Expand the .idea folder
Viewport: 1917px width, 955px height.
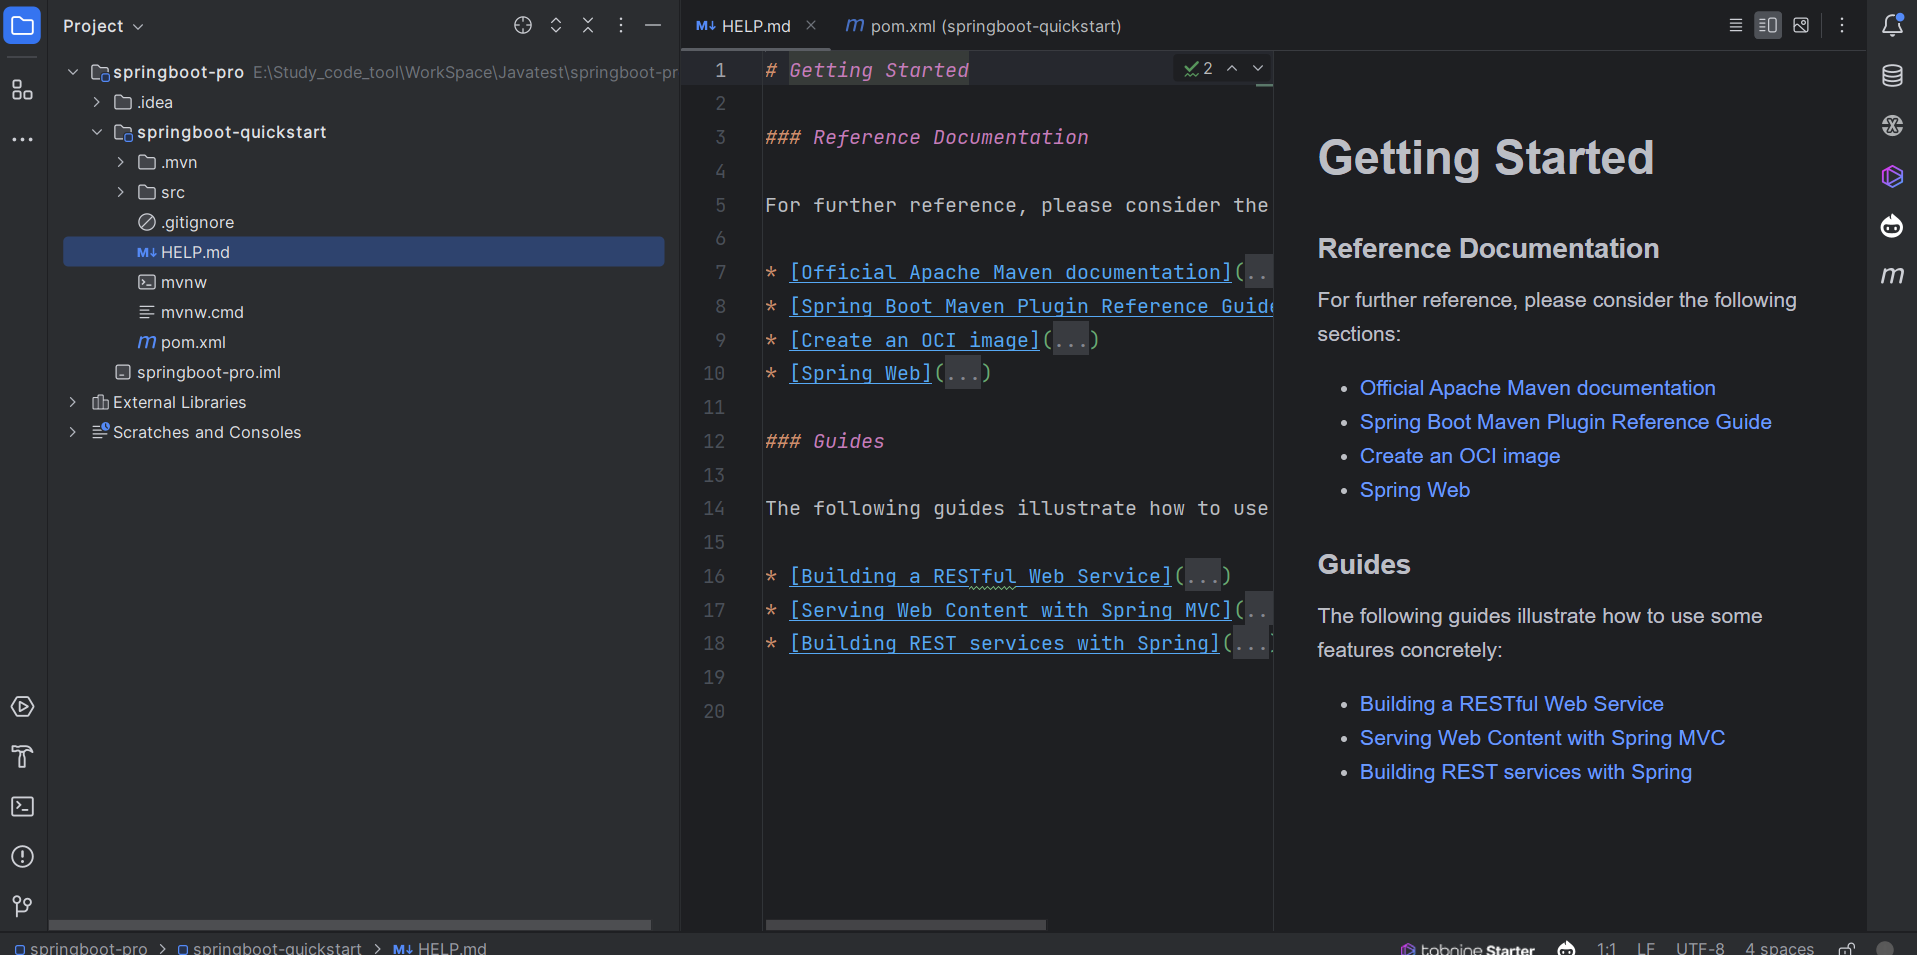(x=97, y=102)
